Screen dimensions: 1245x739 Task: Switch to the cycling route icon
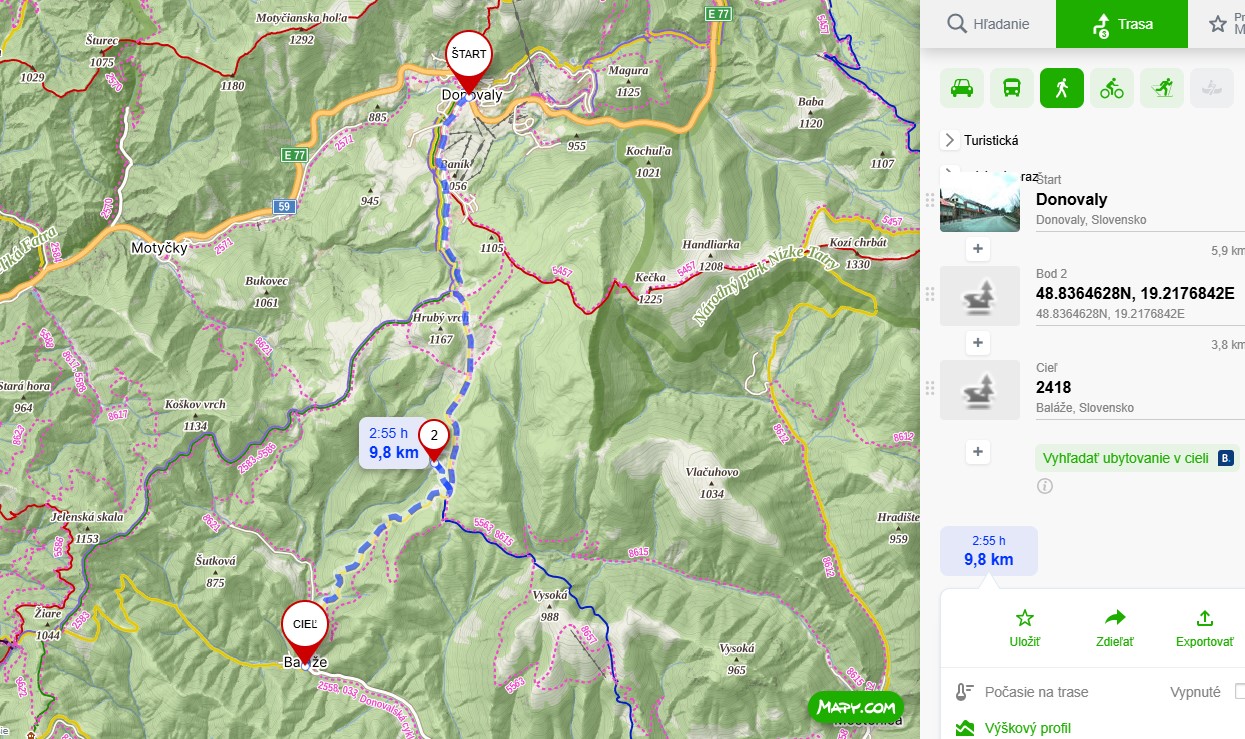(1112, 88)
